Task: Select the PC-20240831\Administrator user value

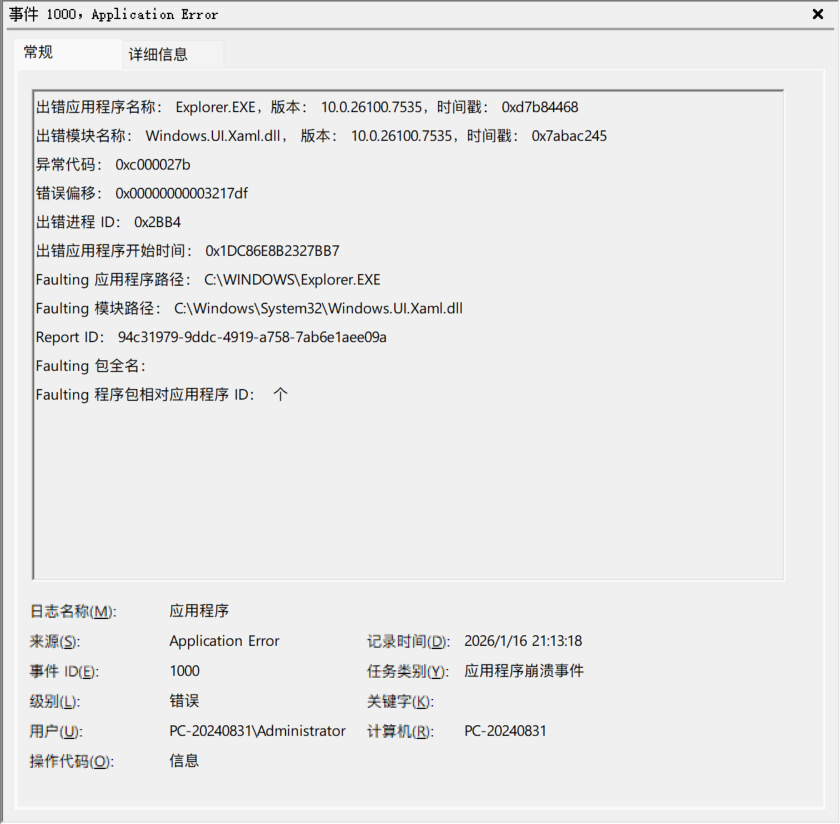Action: (x=260, y=731)
